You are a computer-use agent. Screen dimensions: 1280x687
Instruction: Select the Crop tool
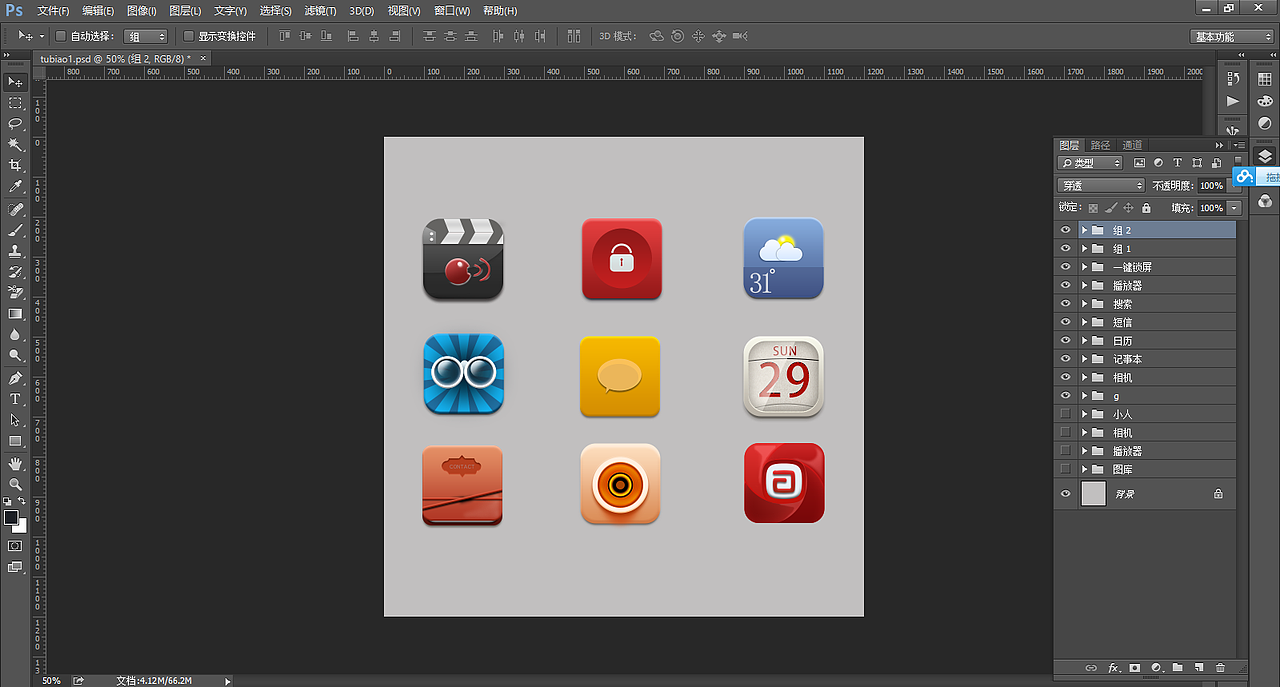coord(15,166)
